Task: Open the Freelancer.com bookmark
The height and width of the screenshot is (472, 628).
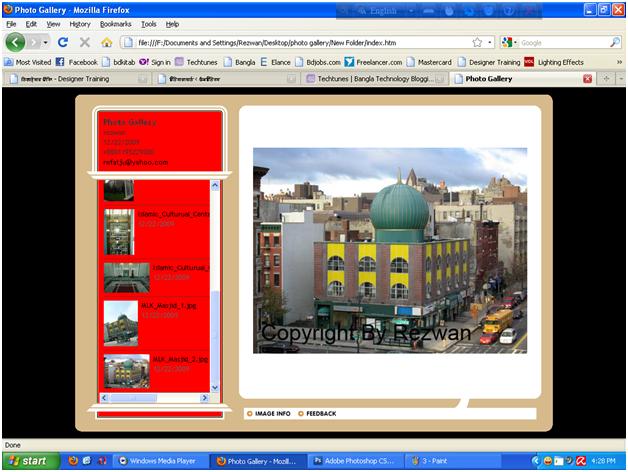Action: [x=373, y=62]
